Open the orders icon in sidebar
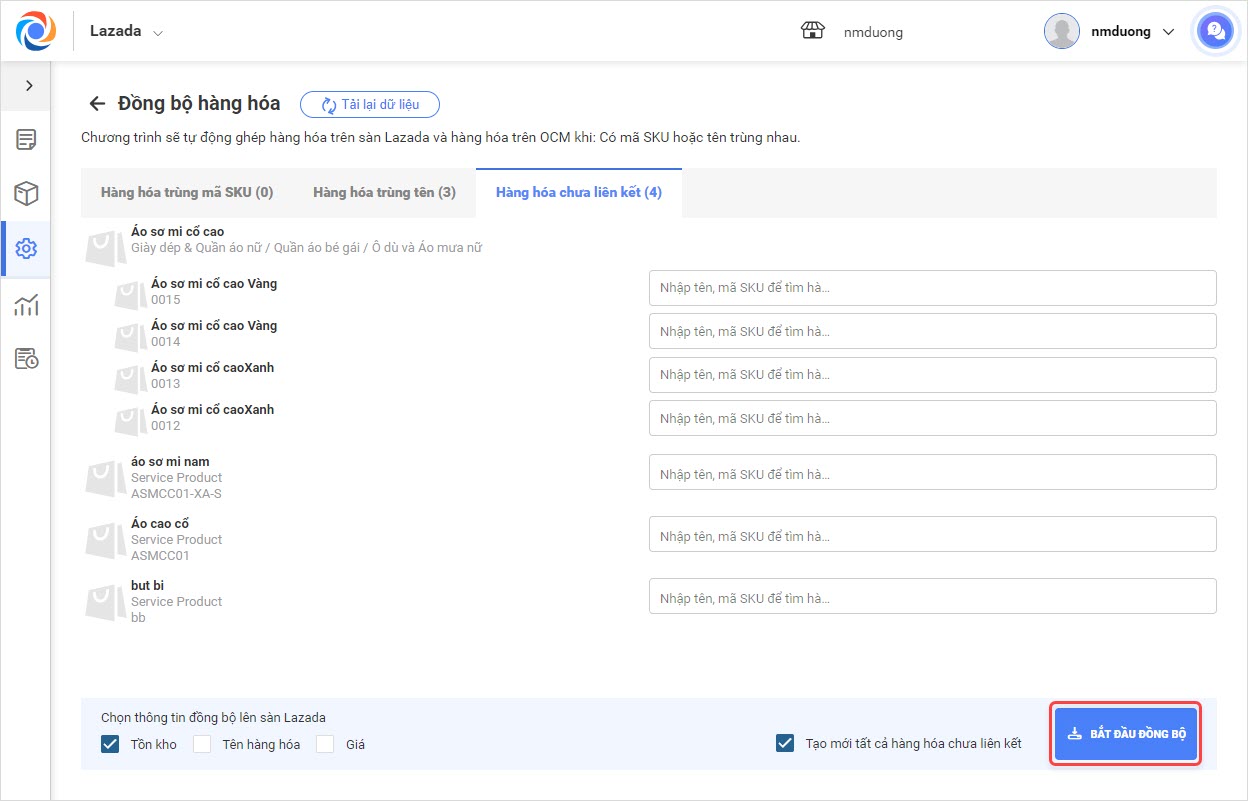The image size is (1248, 801). click(26, 140)
